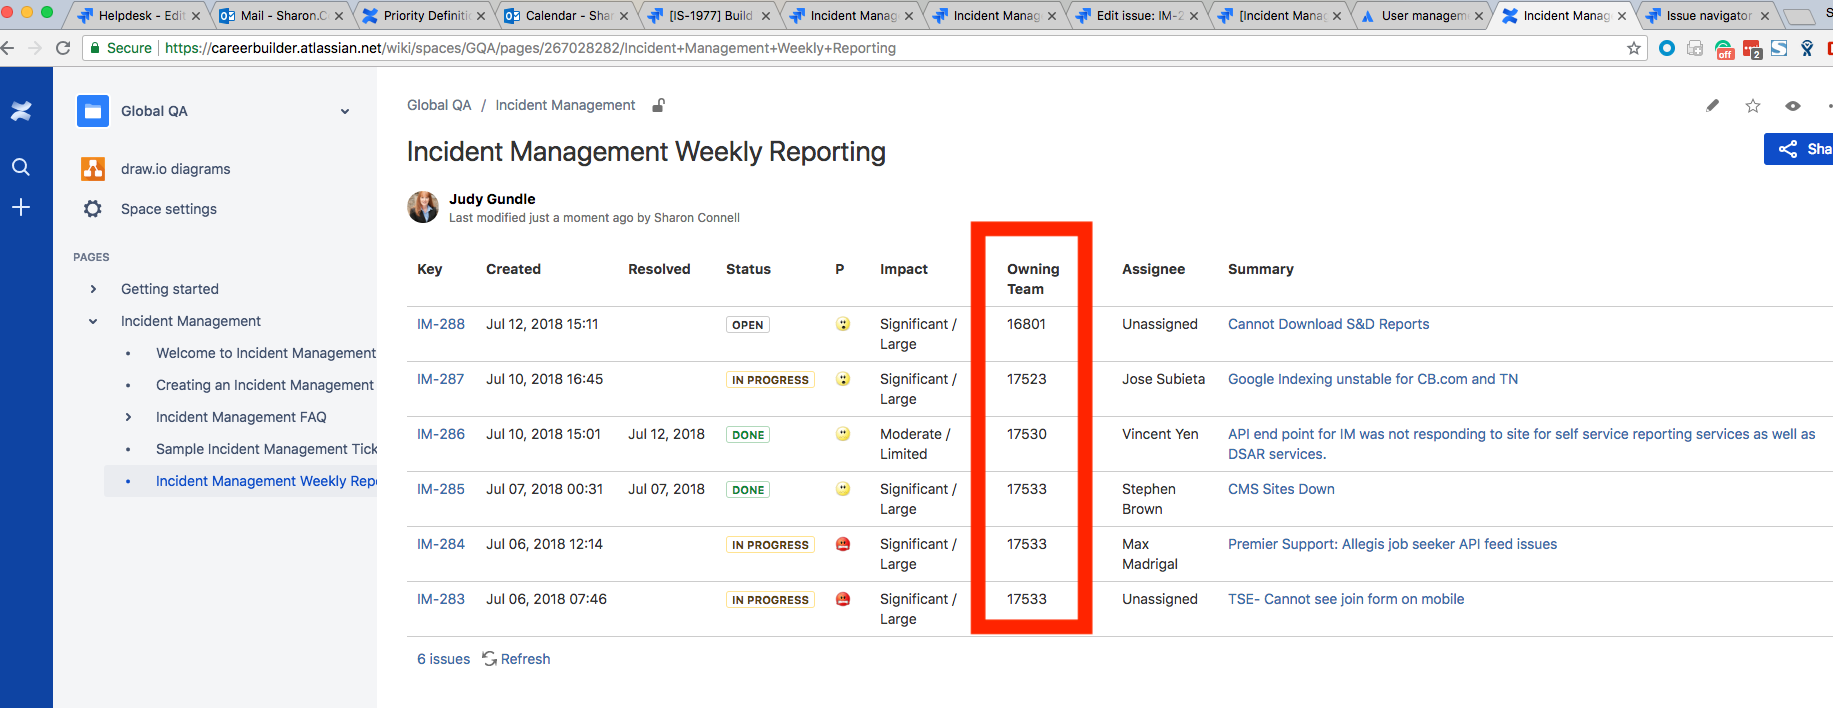This screenshot has width=1833, height=708.
Task: Click the priority icon for IM-286
Action: click(x=843, y=434)
